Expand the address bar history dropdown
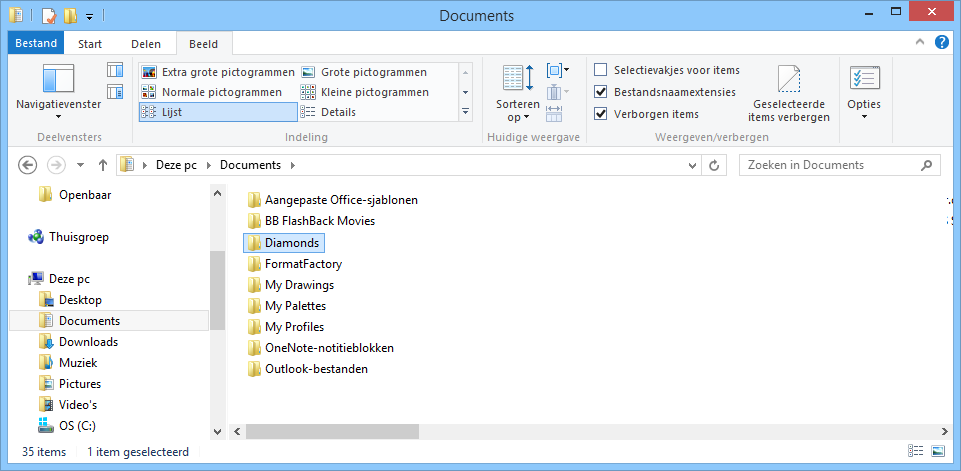The image size is (961, 471). tap(693, 166)
